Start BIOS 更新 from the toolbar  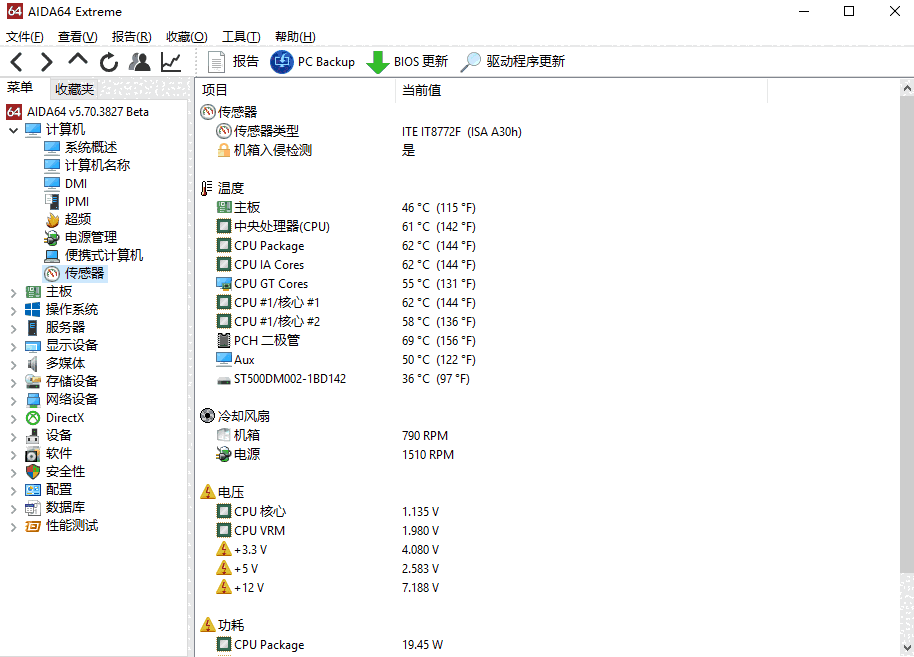click(406, 61)
